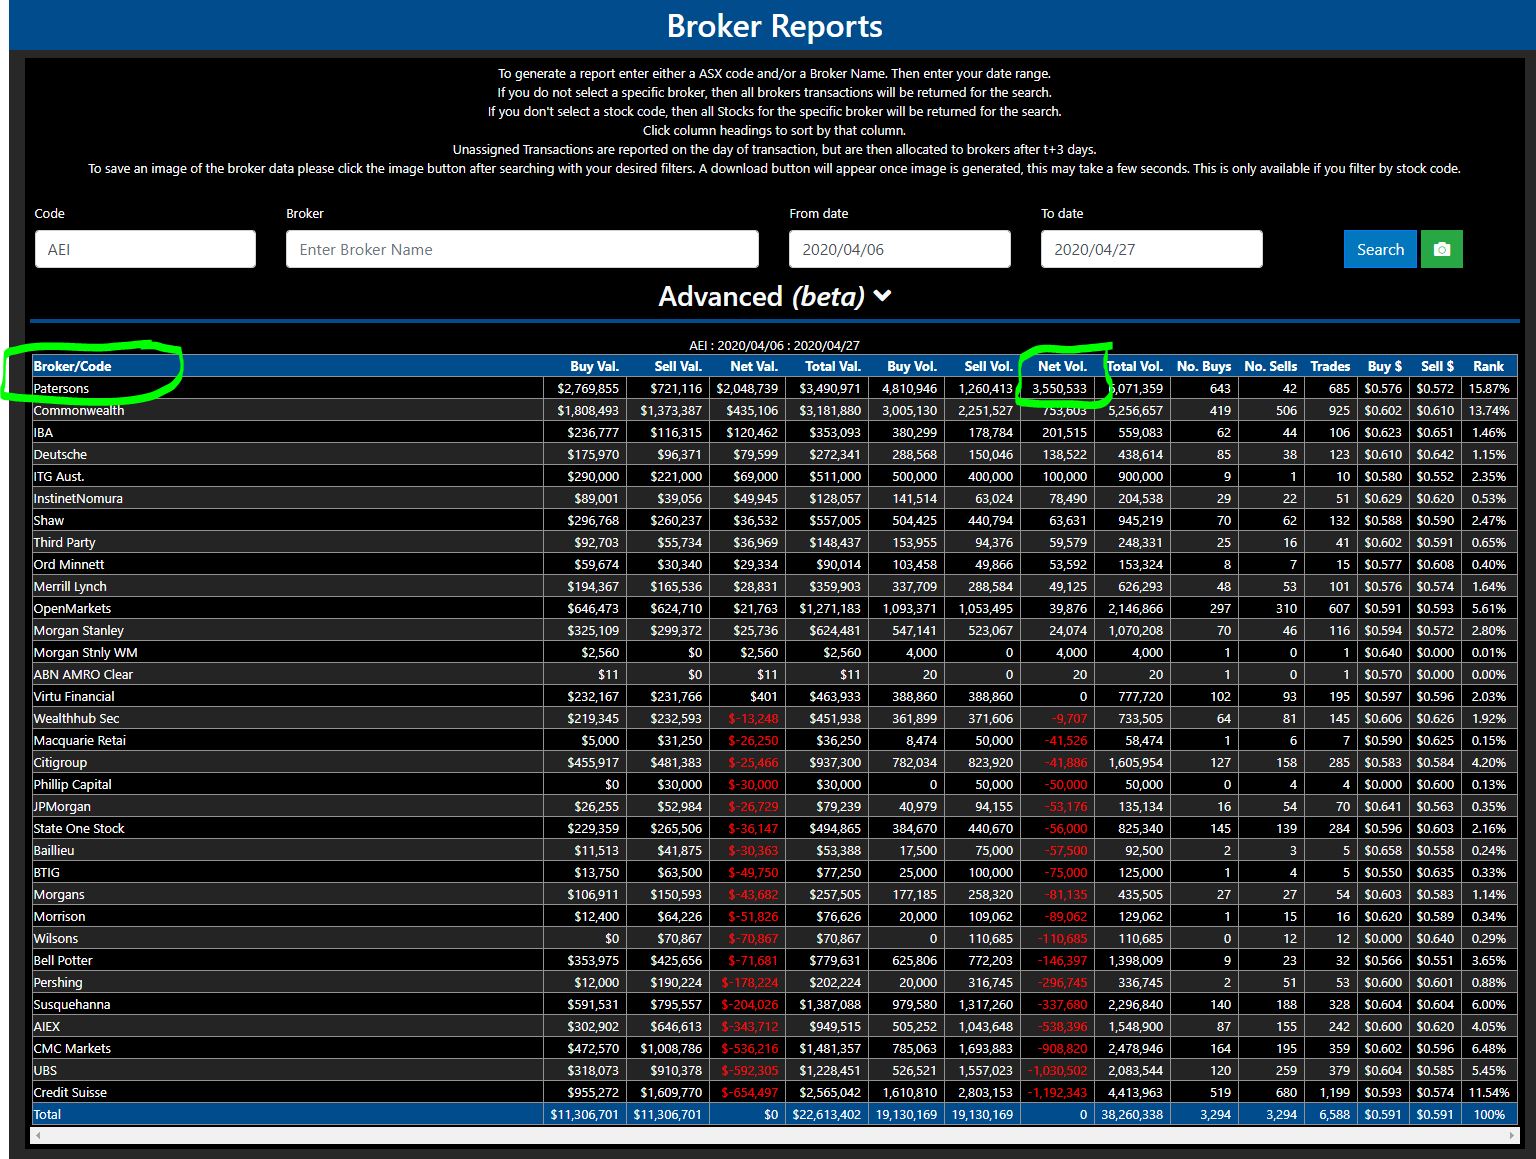The image size is (1536, 1159).
Task: Click the ABN AMRO Clear broker name
Action: [x=83, y=674]
